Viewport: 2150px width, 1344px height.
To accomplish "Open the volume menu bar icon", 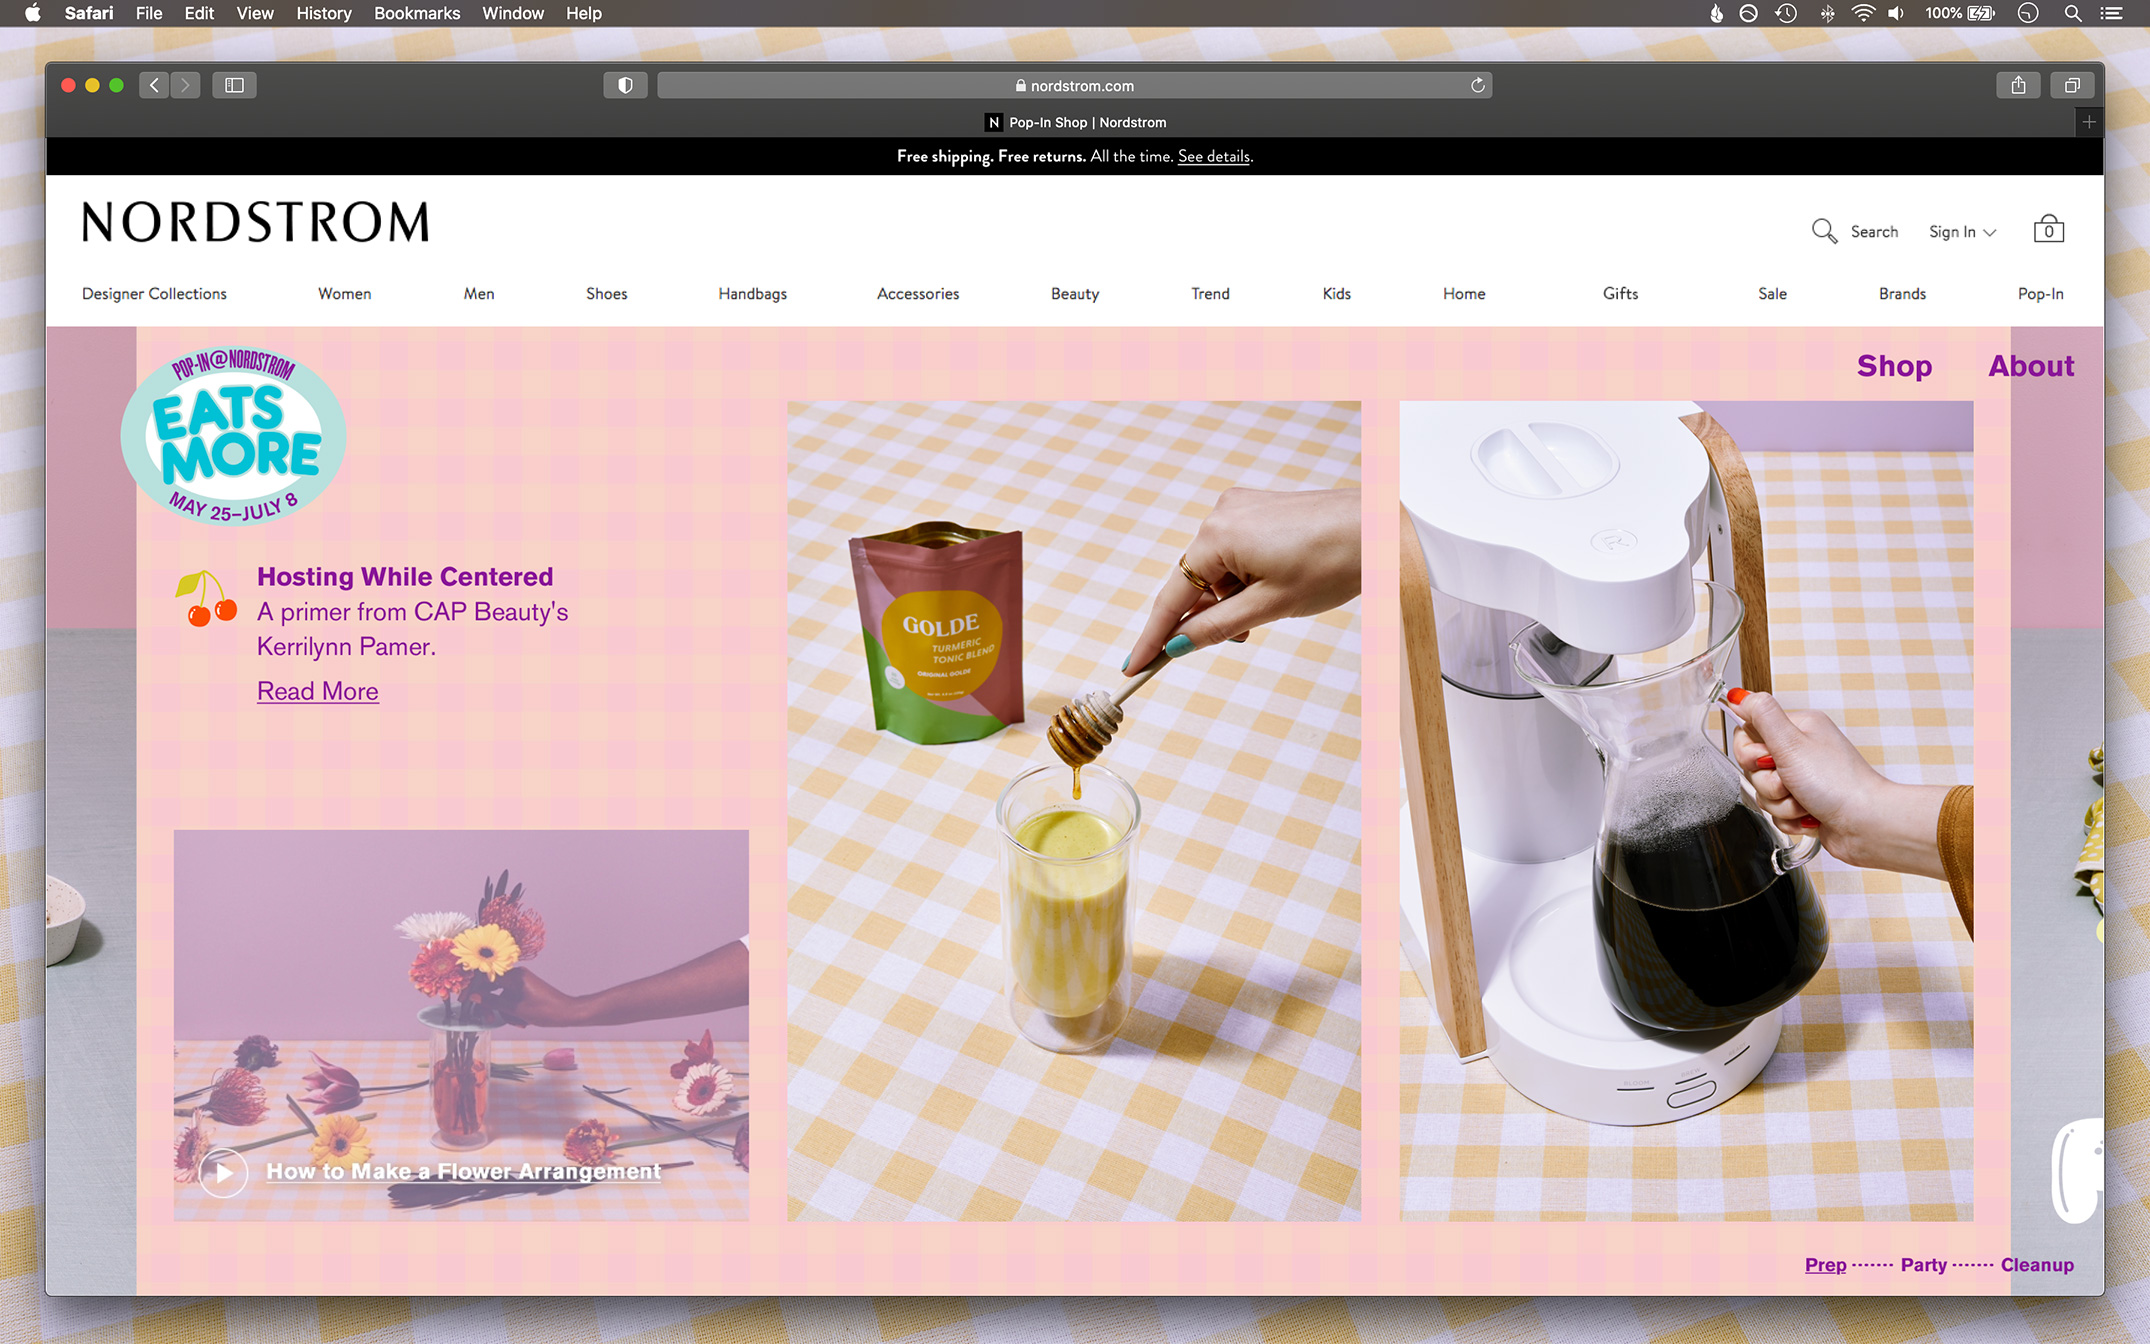I will pyautogui.click(x=1895, y=13).
